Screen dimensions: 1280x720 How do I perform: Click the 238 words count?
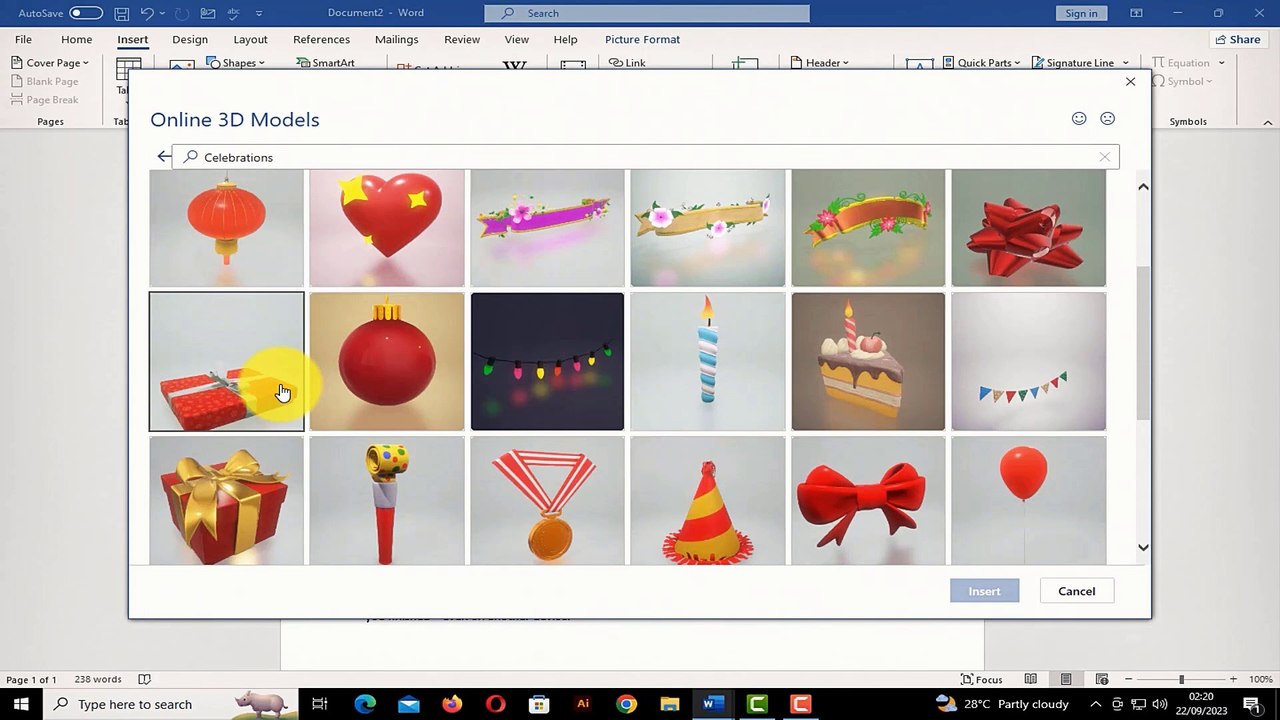point(98,679)
